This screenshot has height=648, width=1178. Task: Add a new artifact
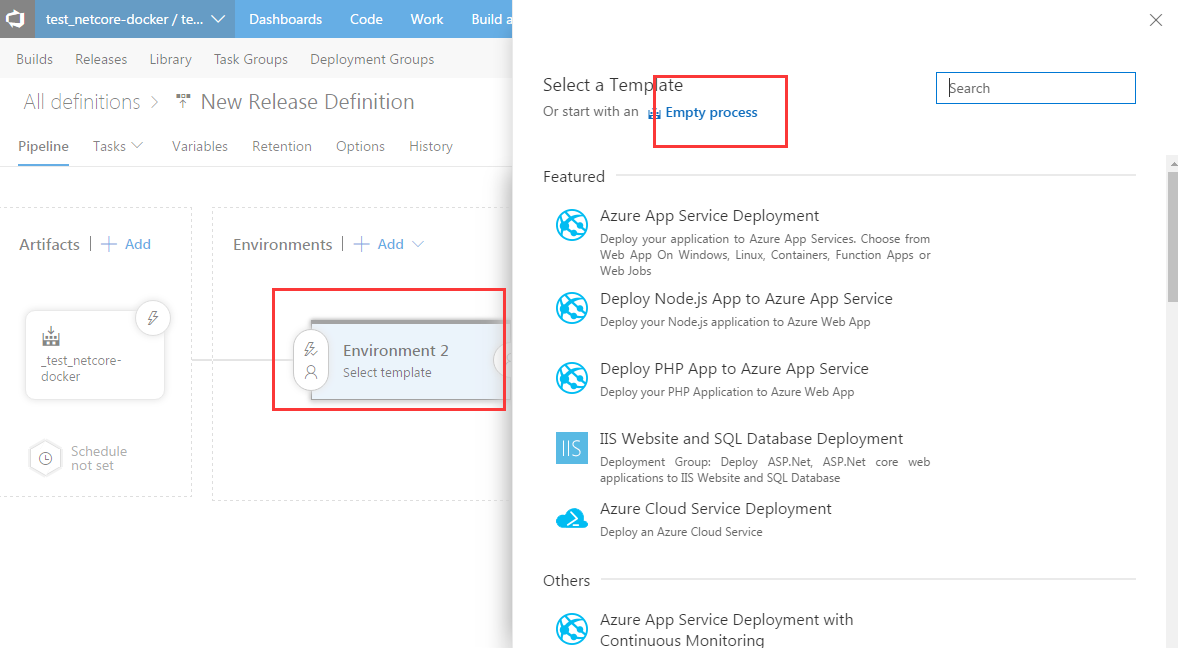[126, 244]
